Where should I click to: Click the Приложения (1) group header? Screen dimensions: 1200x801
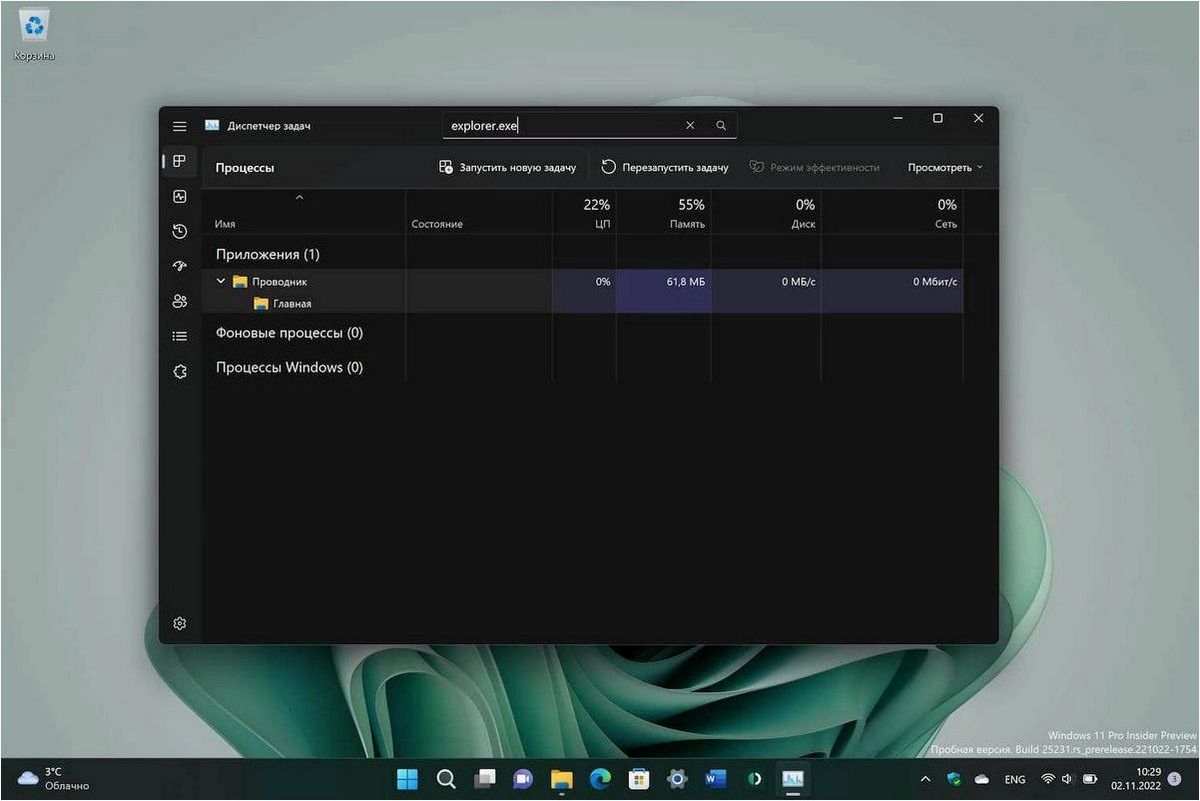click(x=268, y=254)
